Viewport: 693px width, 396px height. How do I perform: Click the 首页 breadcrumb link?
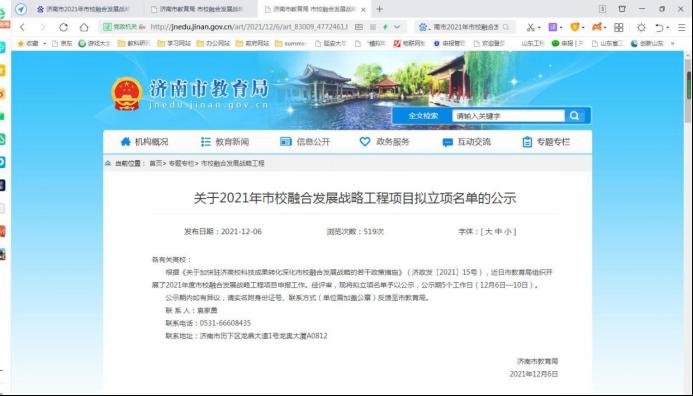(155, 164)
